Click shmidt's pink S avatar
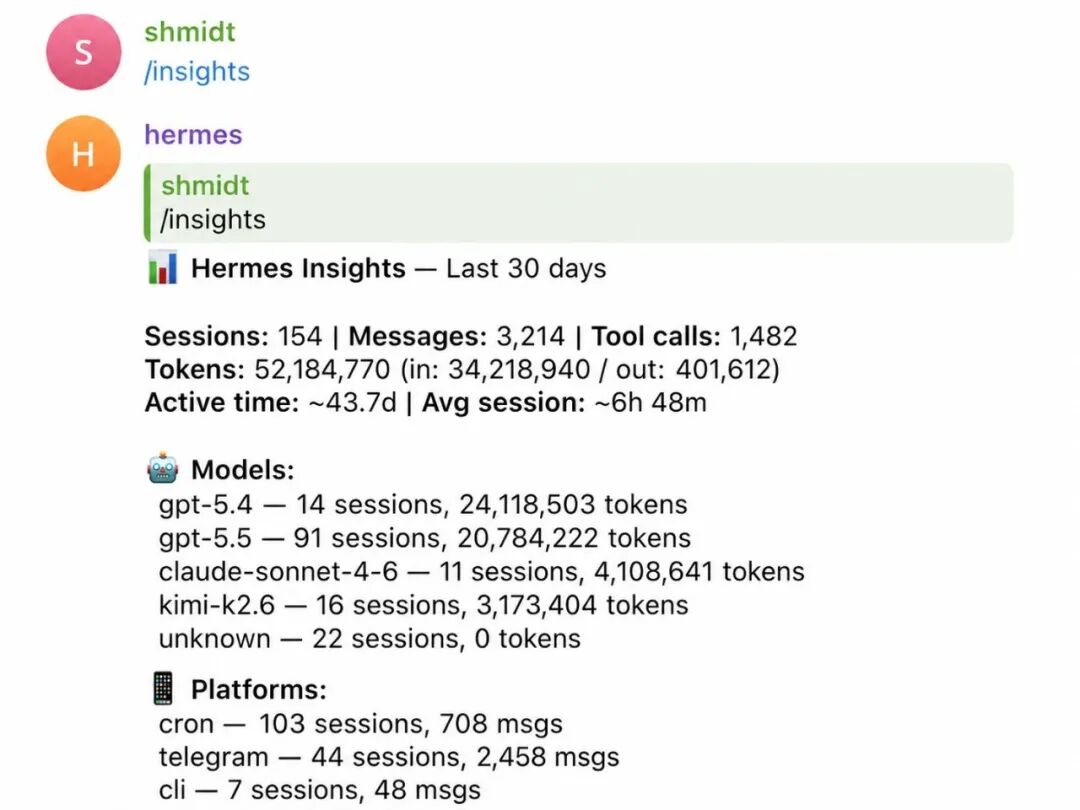This screenshot has height=810, width=1080. (83, 52)
